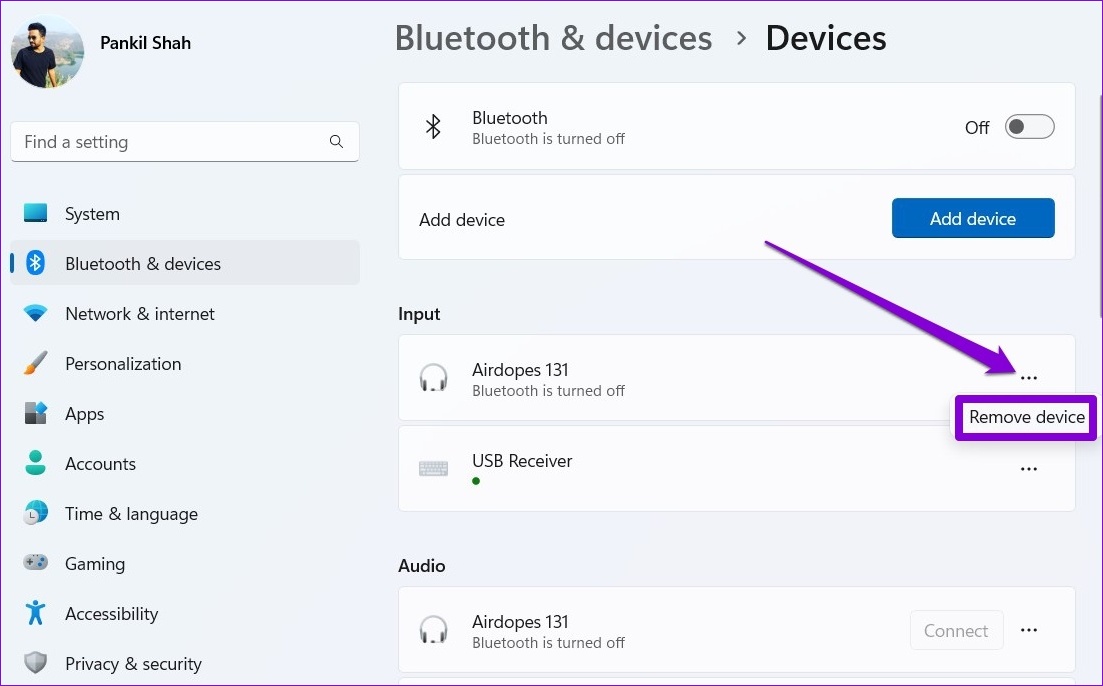This screenshot has width=1103, height=686.
Task: Click the Accessibility figure icon
Action: [36, 614]
